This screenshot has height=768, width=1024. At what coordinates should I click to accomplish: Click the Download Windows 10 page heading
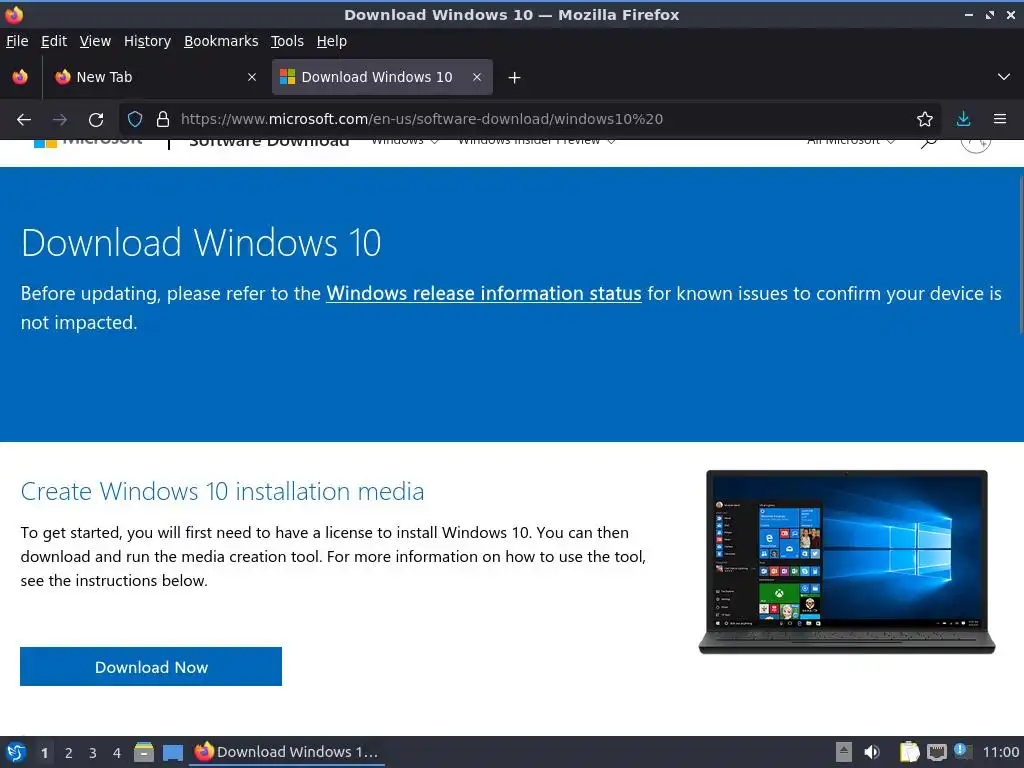(201, 243)
